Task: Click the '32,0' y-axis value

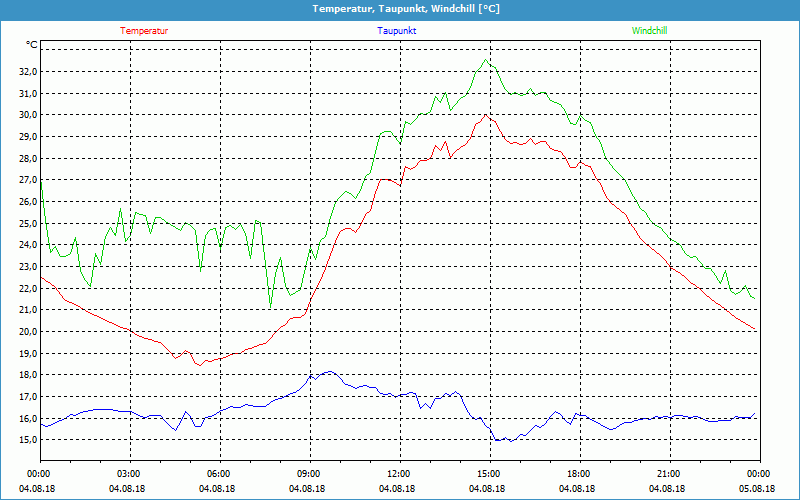Action: 28,72
